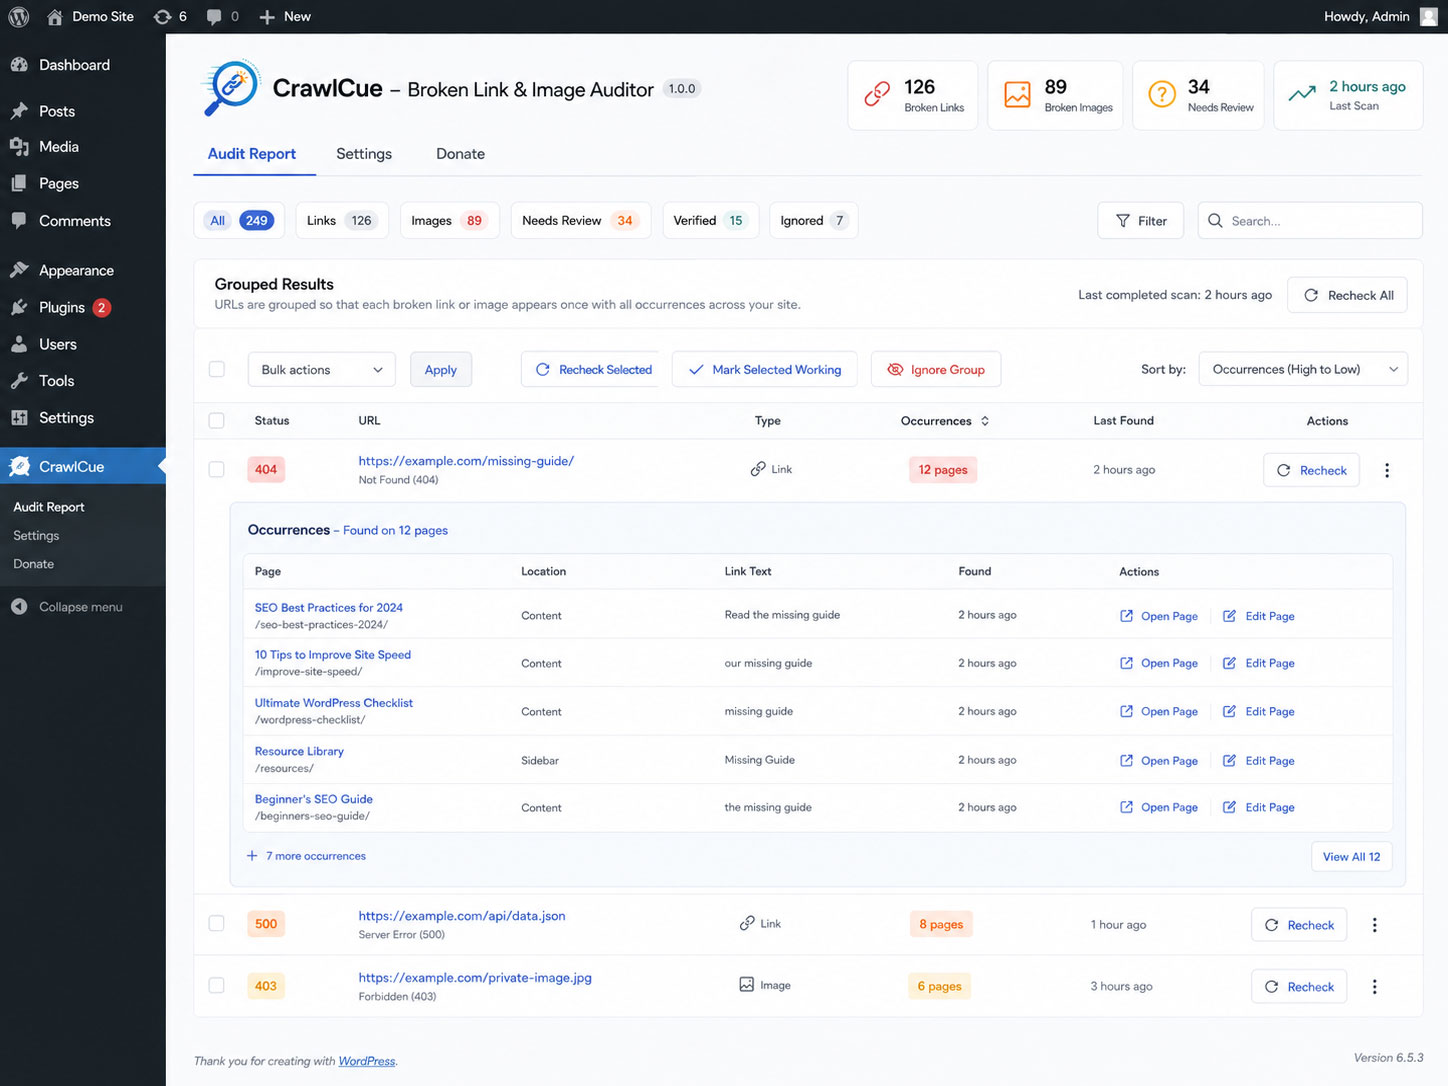Click the plus icon beside 7 more occurrences
Image resolution: width=1448 pixels, height=1086 pixels.
[252, 856]
